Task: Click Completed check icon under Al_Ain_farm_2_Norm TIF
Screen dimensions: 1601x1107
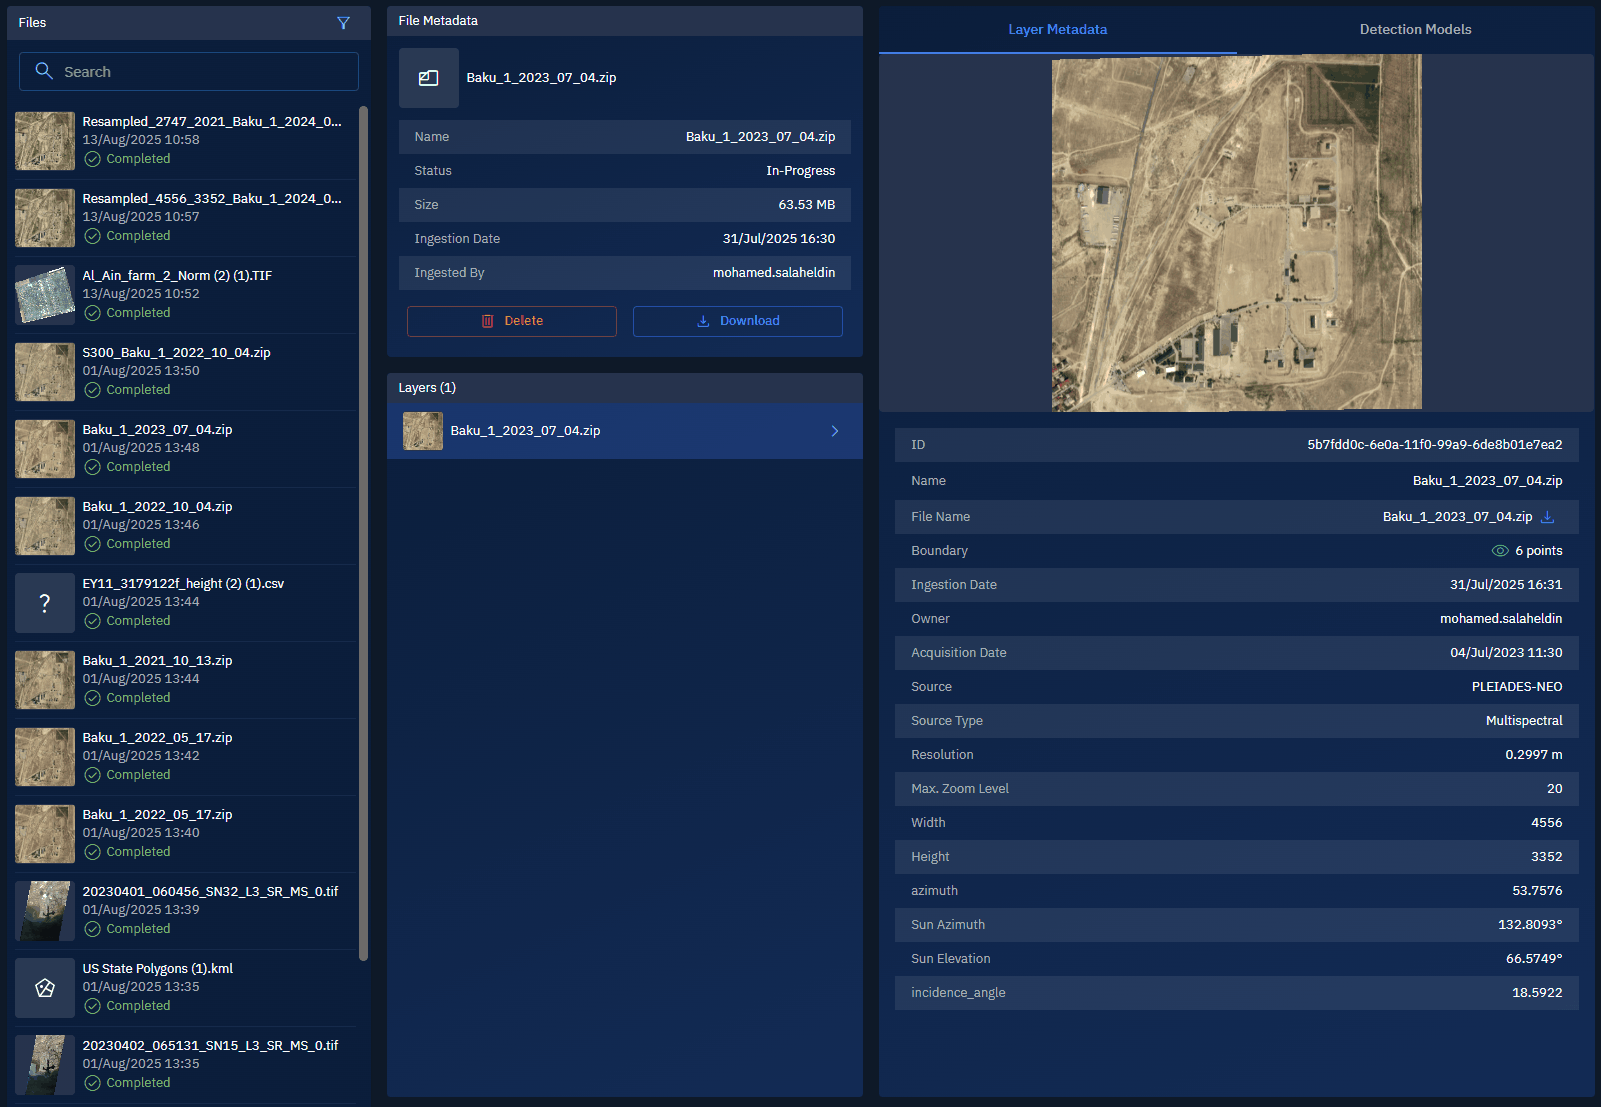Action: (x=92, y=313)
